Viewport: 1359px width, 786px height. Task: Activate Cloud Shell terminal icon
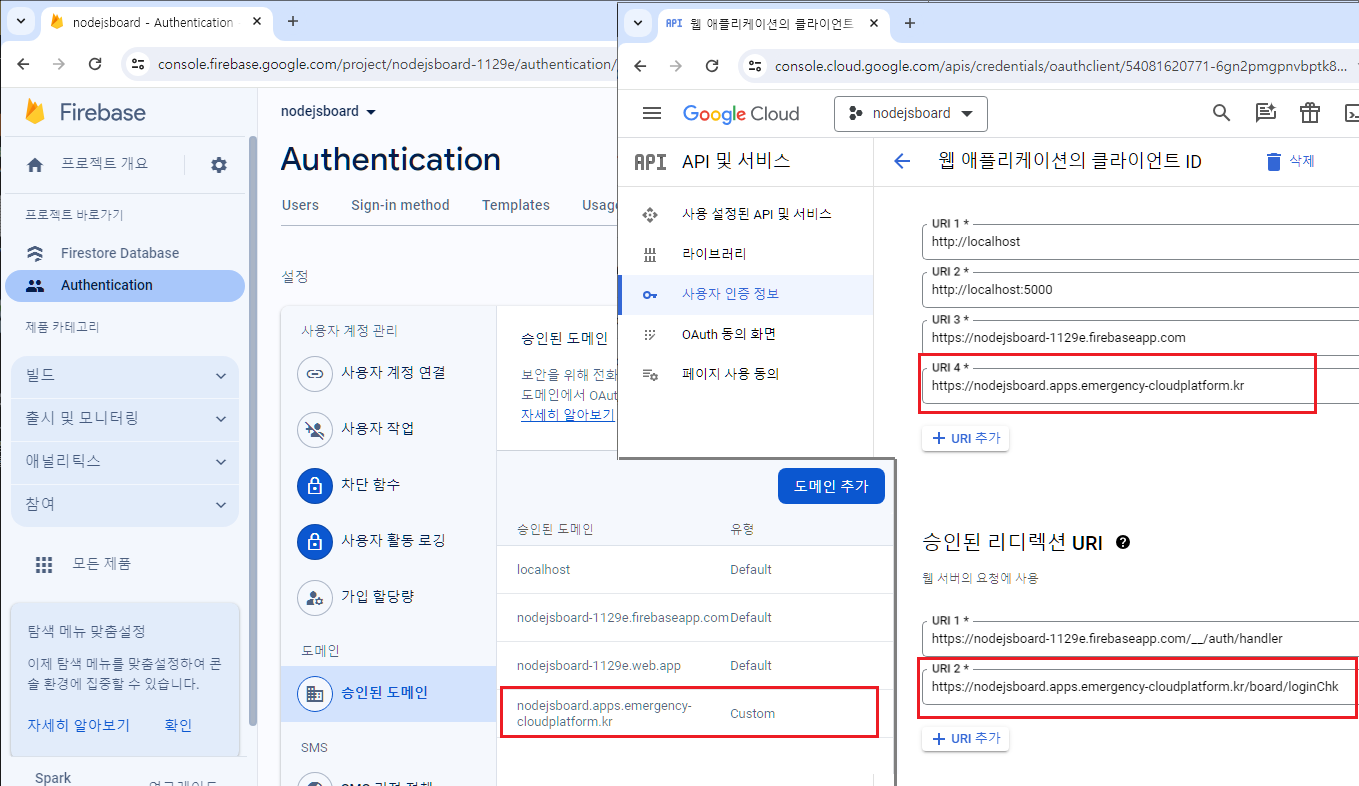point(1350,113)
